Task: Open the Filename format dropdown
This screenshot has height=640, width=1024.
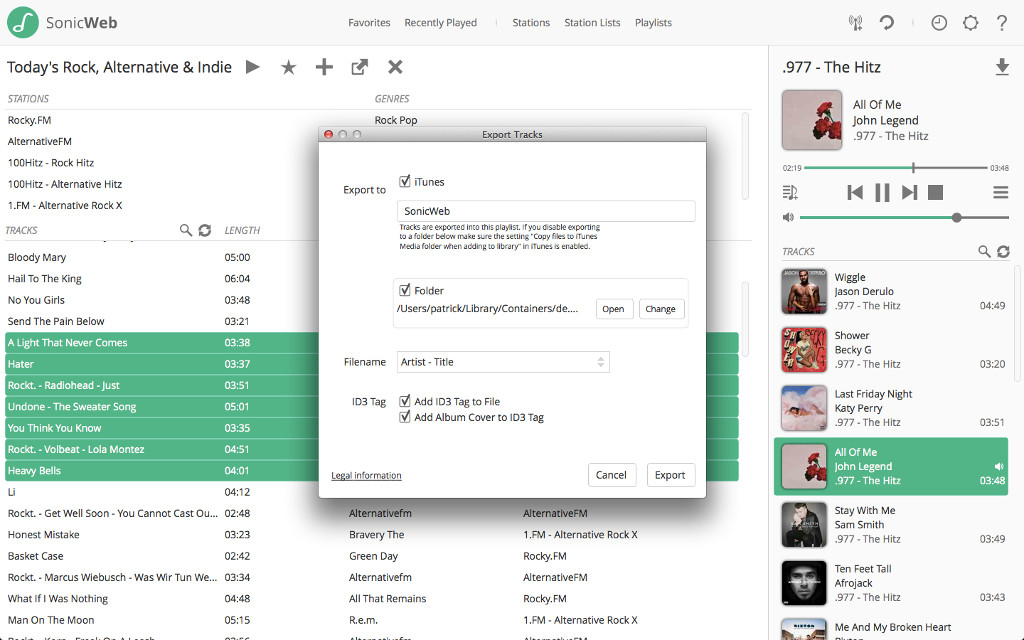Action: tap(503, 361)
